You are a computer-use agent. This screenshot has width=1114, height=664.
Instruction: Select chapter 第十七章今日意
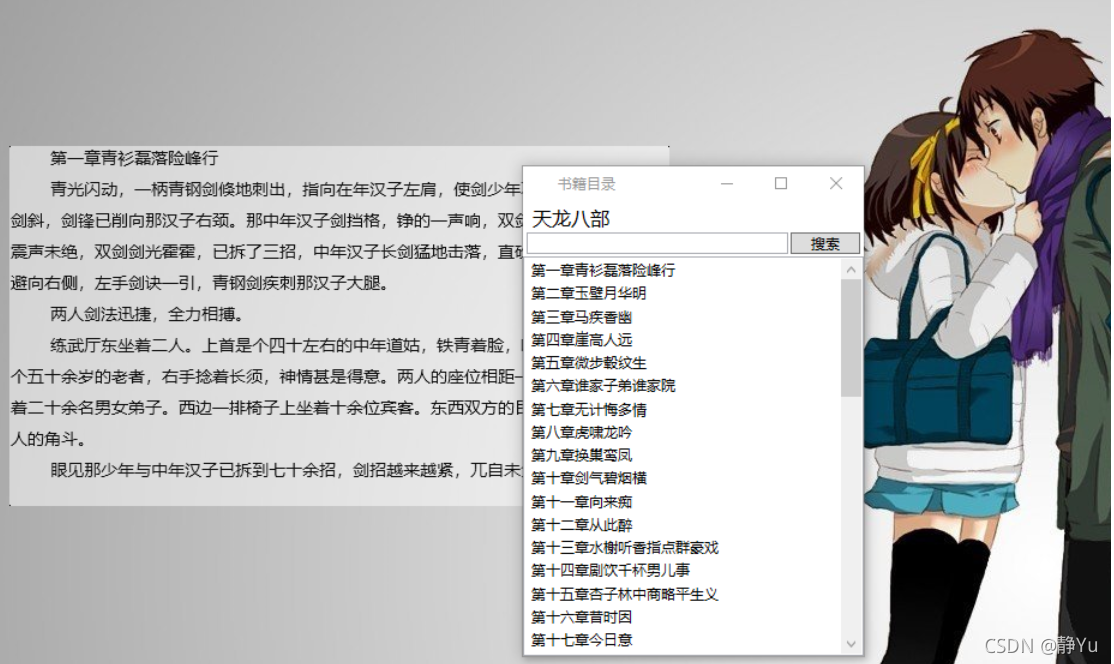(581, 640)
